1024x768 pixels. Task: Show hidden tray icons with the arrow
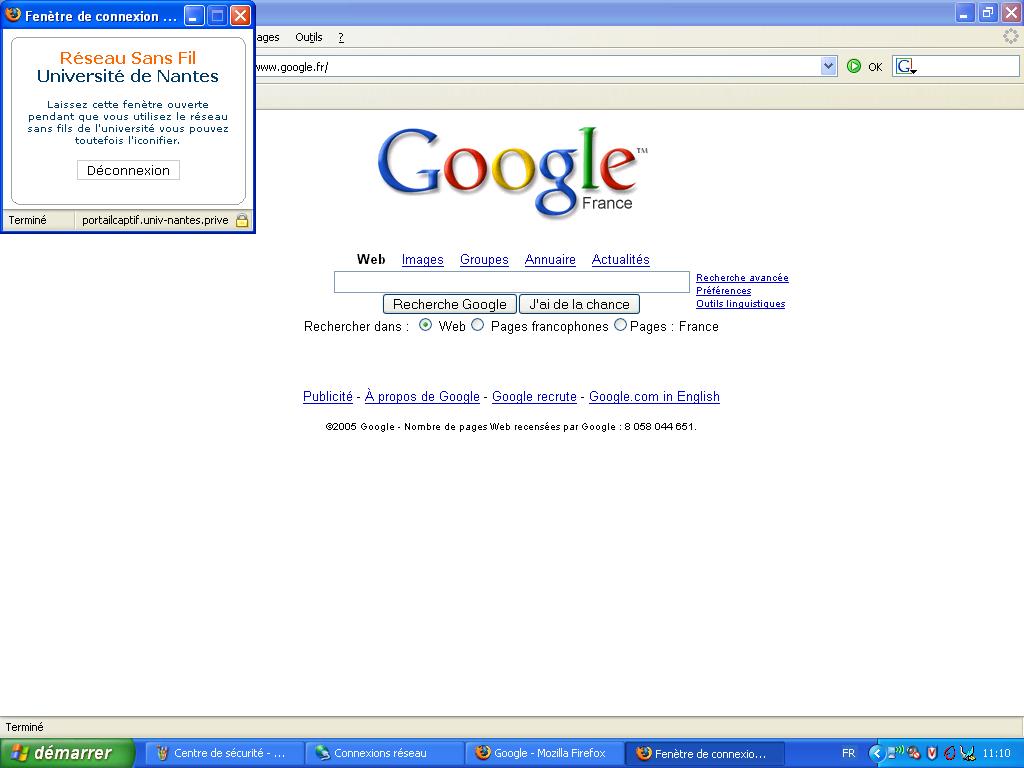click(x=876, y=753)
